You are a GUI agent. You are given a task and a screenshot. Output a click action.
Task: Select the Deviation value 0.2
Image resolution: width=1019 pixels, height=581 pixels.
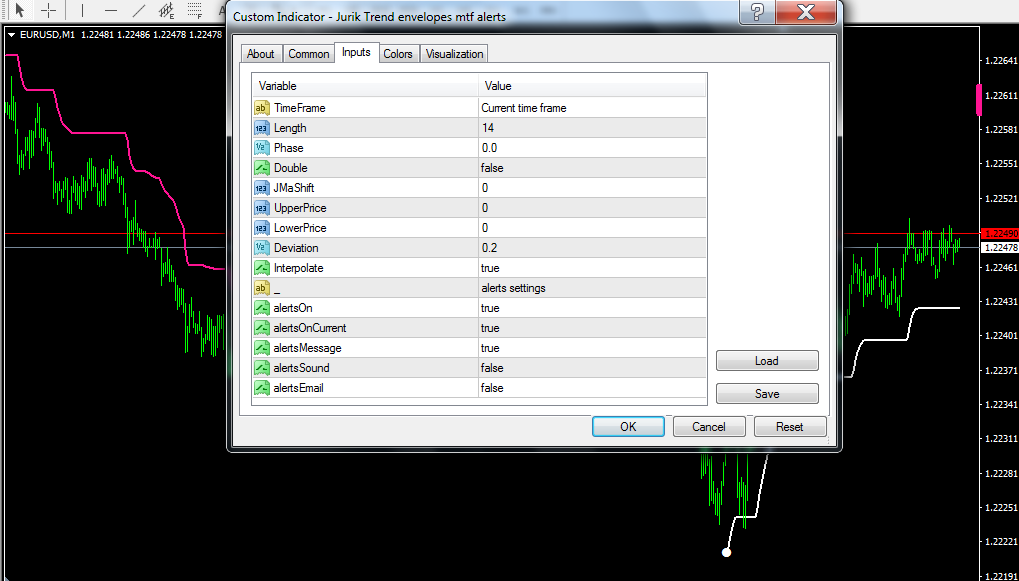click(x=592, y=248)
